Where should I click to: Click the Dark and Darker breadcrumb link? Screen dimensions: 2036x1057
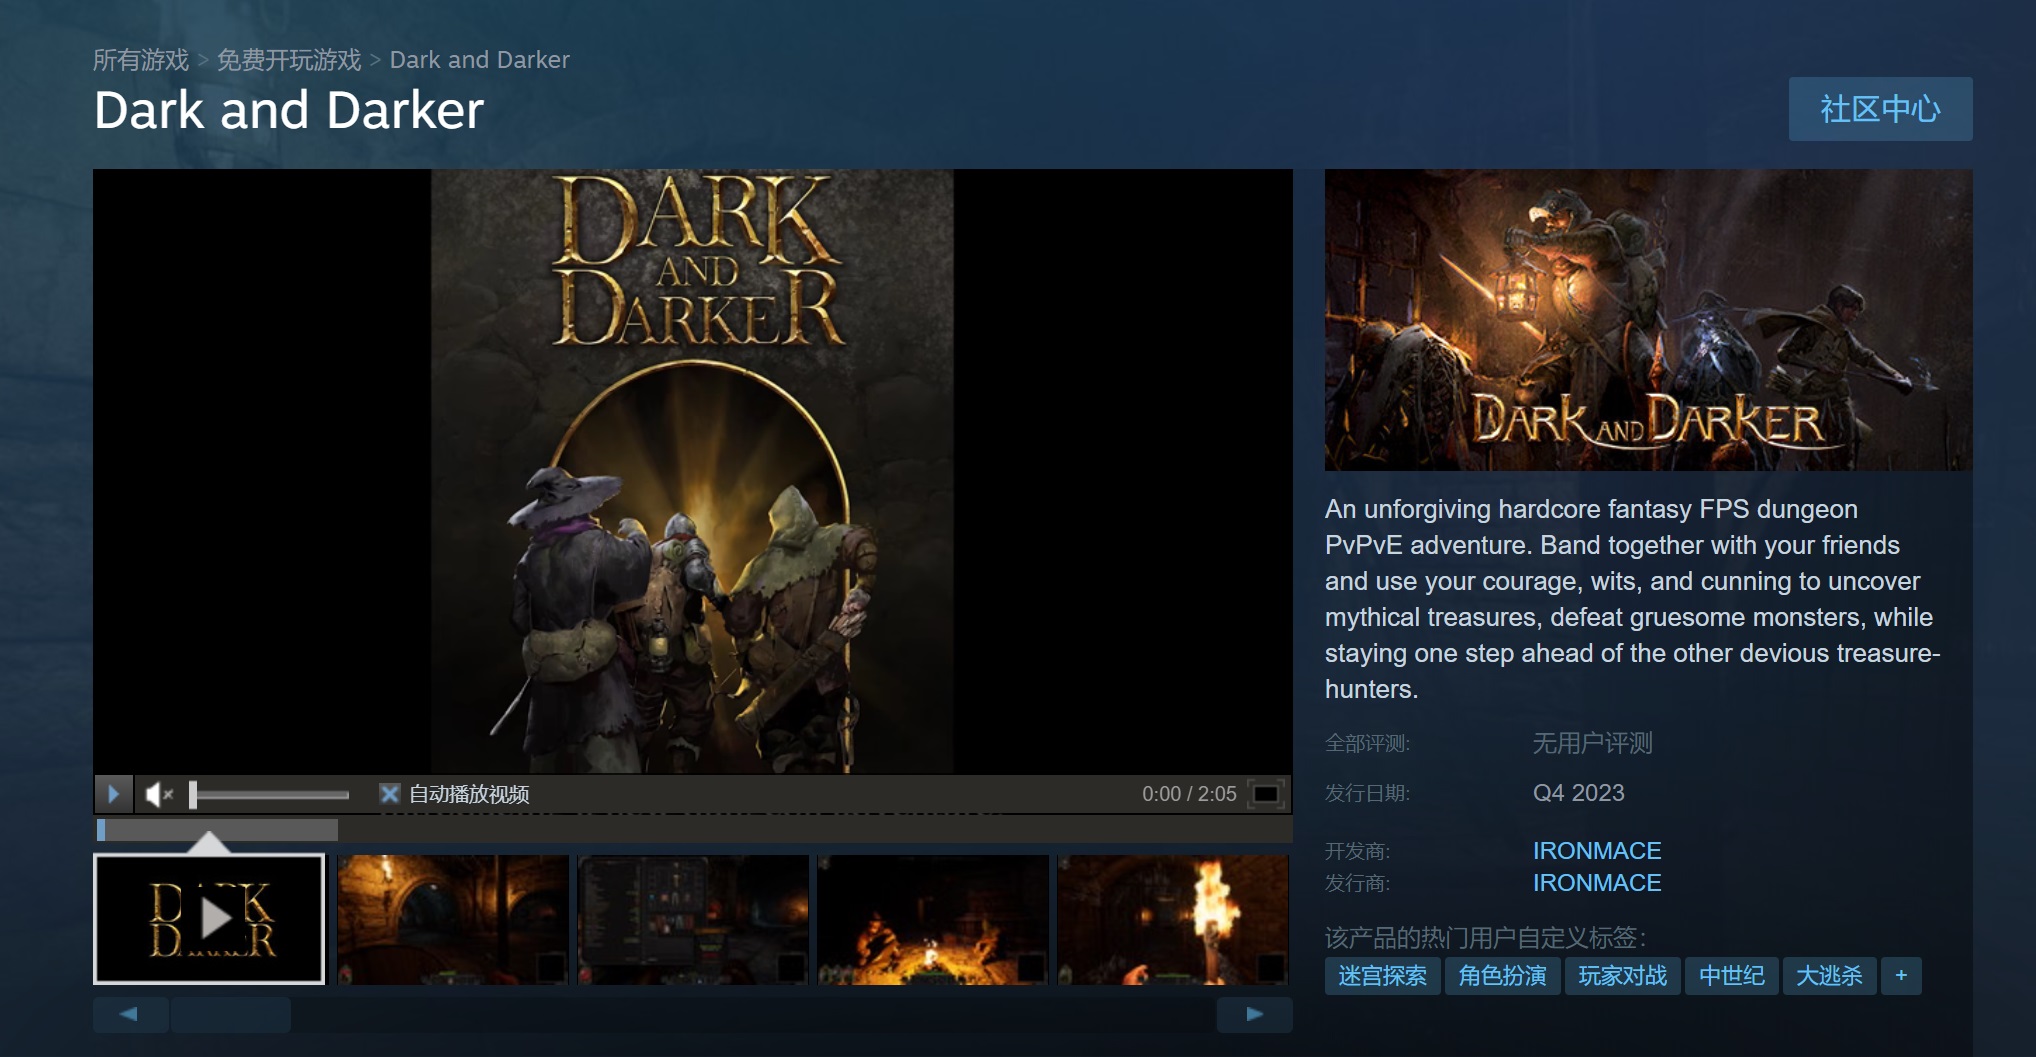coord(479,60)
